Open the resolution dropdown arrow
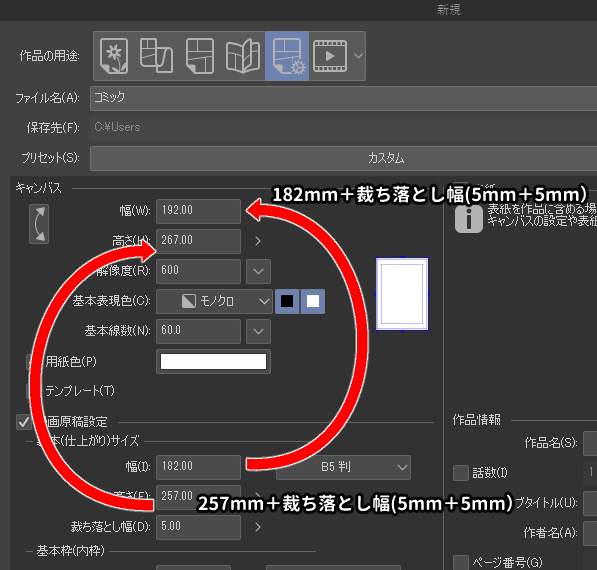 259,271
